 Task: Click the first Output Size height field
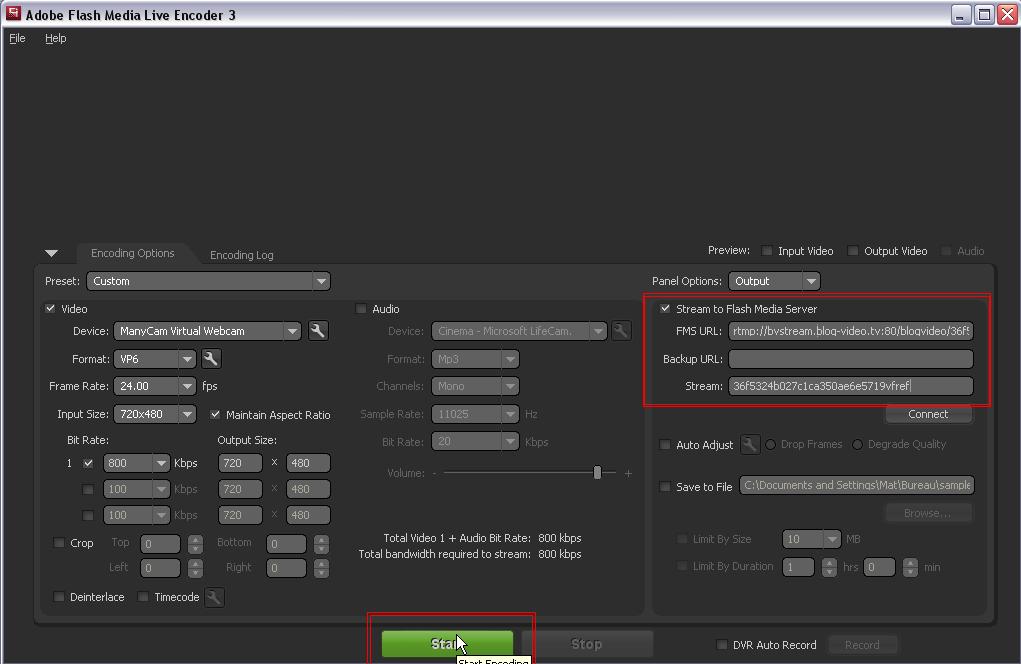point(308,463)
